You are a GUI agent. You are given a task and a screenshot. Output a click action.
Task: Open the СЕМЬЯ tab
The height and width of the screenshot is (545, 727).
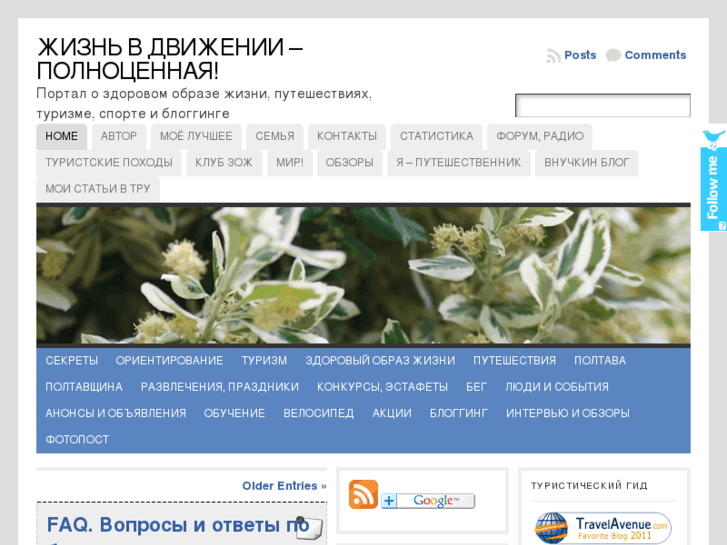click(x=274, y=136)
